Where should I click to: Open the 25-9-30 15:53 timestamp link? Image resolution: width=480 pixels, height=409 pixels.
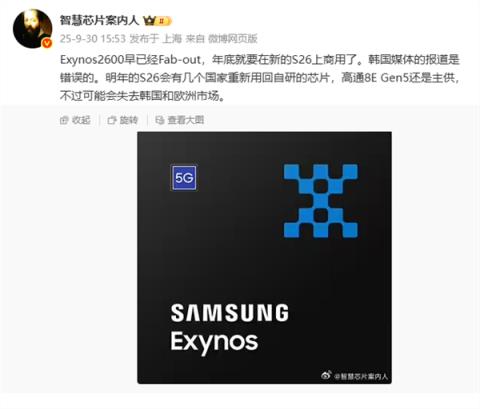(93, 39)
